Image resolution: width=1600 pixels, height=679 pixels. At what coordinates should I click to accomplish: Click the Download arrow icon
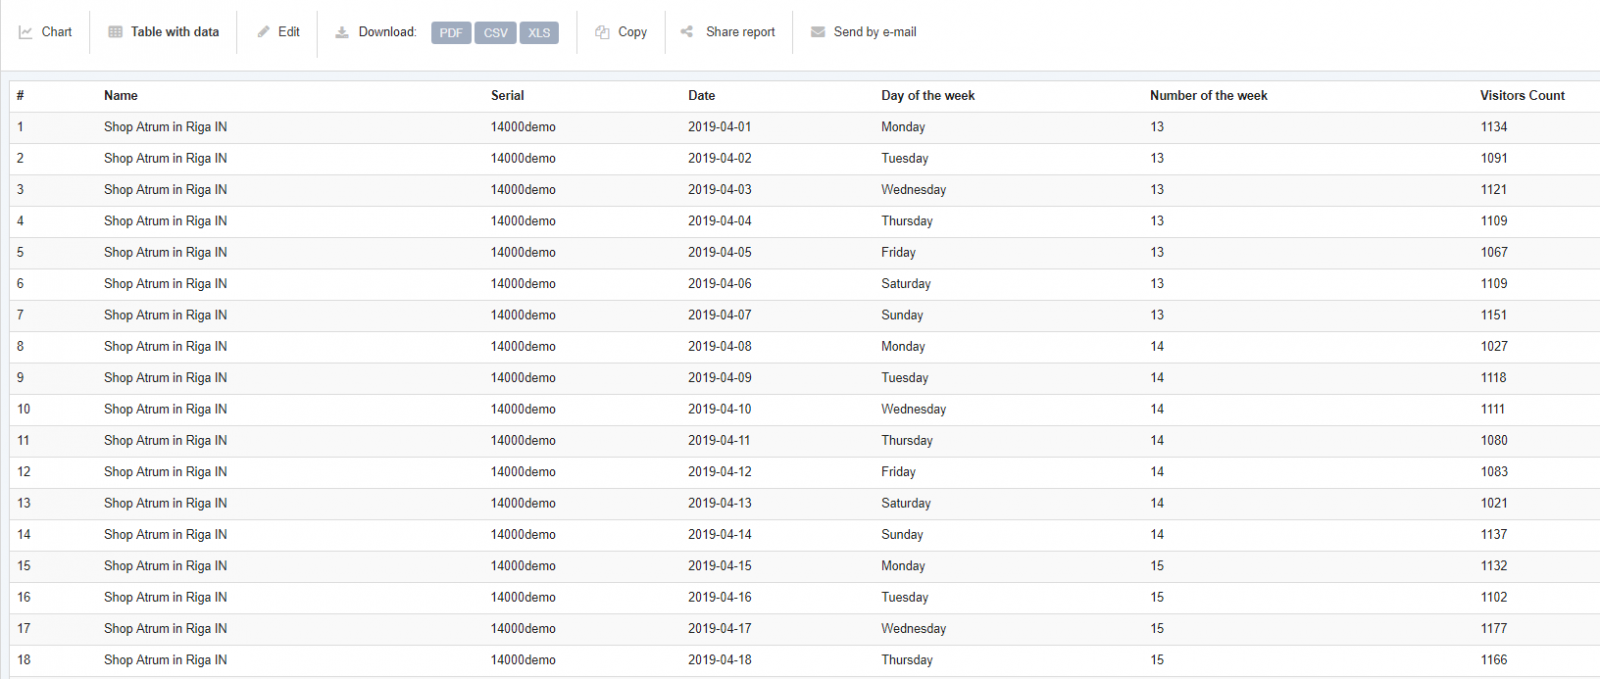tap(342, 32)
